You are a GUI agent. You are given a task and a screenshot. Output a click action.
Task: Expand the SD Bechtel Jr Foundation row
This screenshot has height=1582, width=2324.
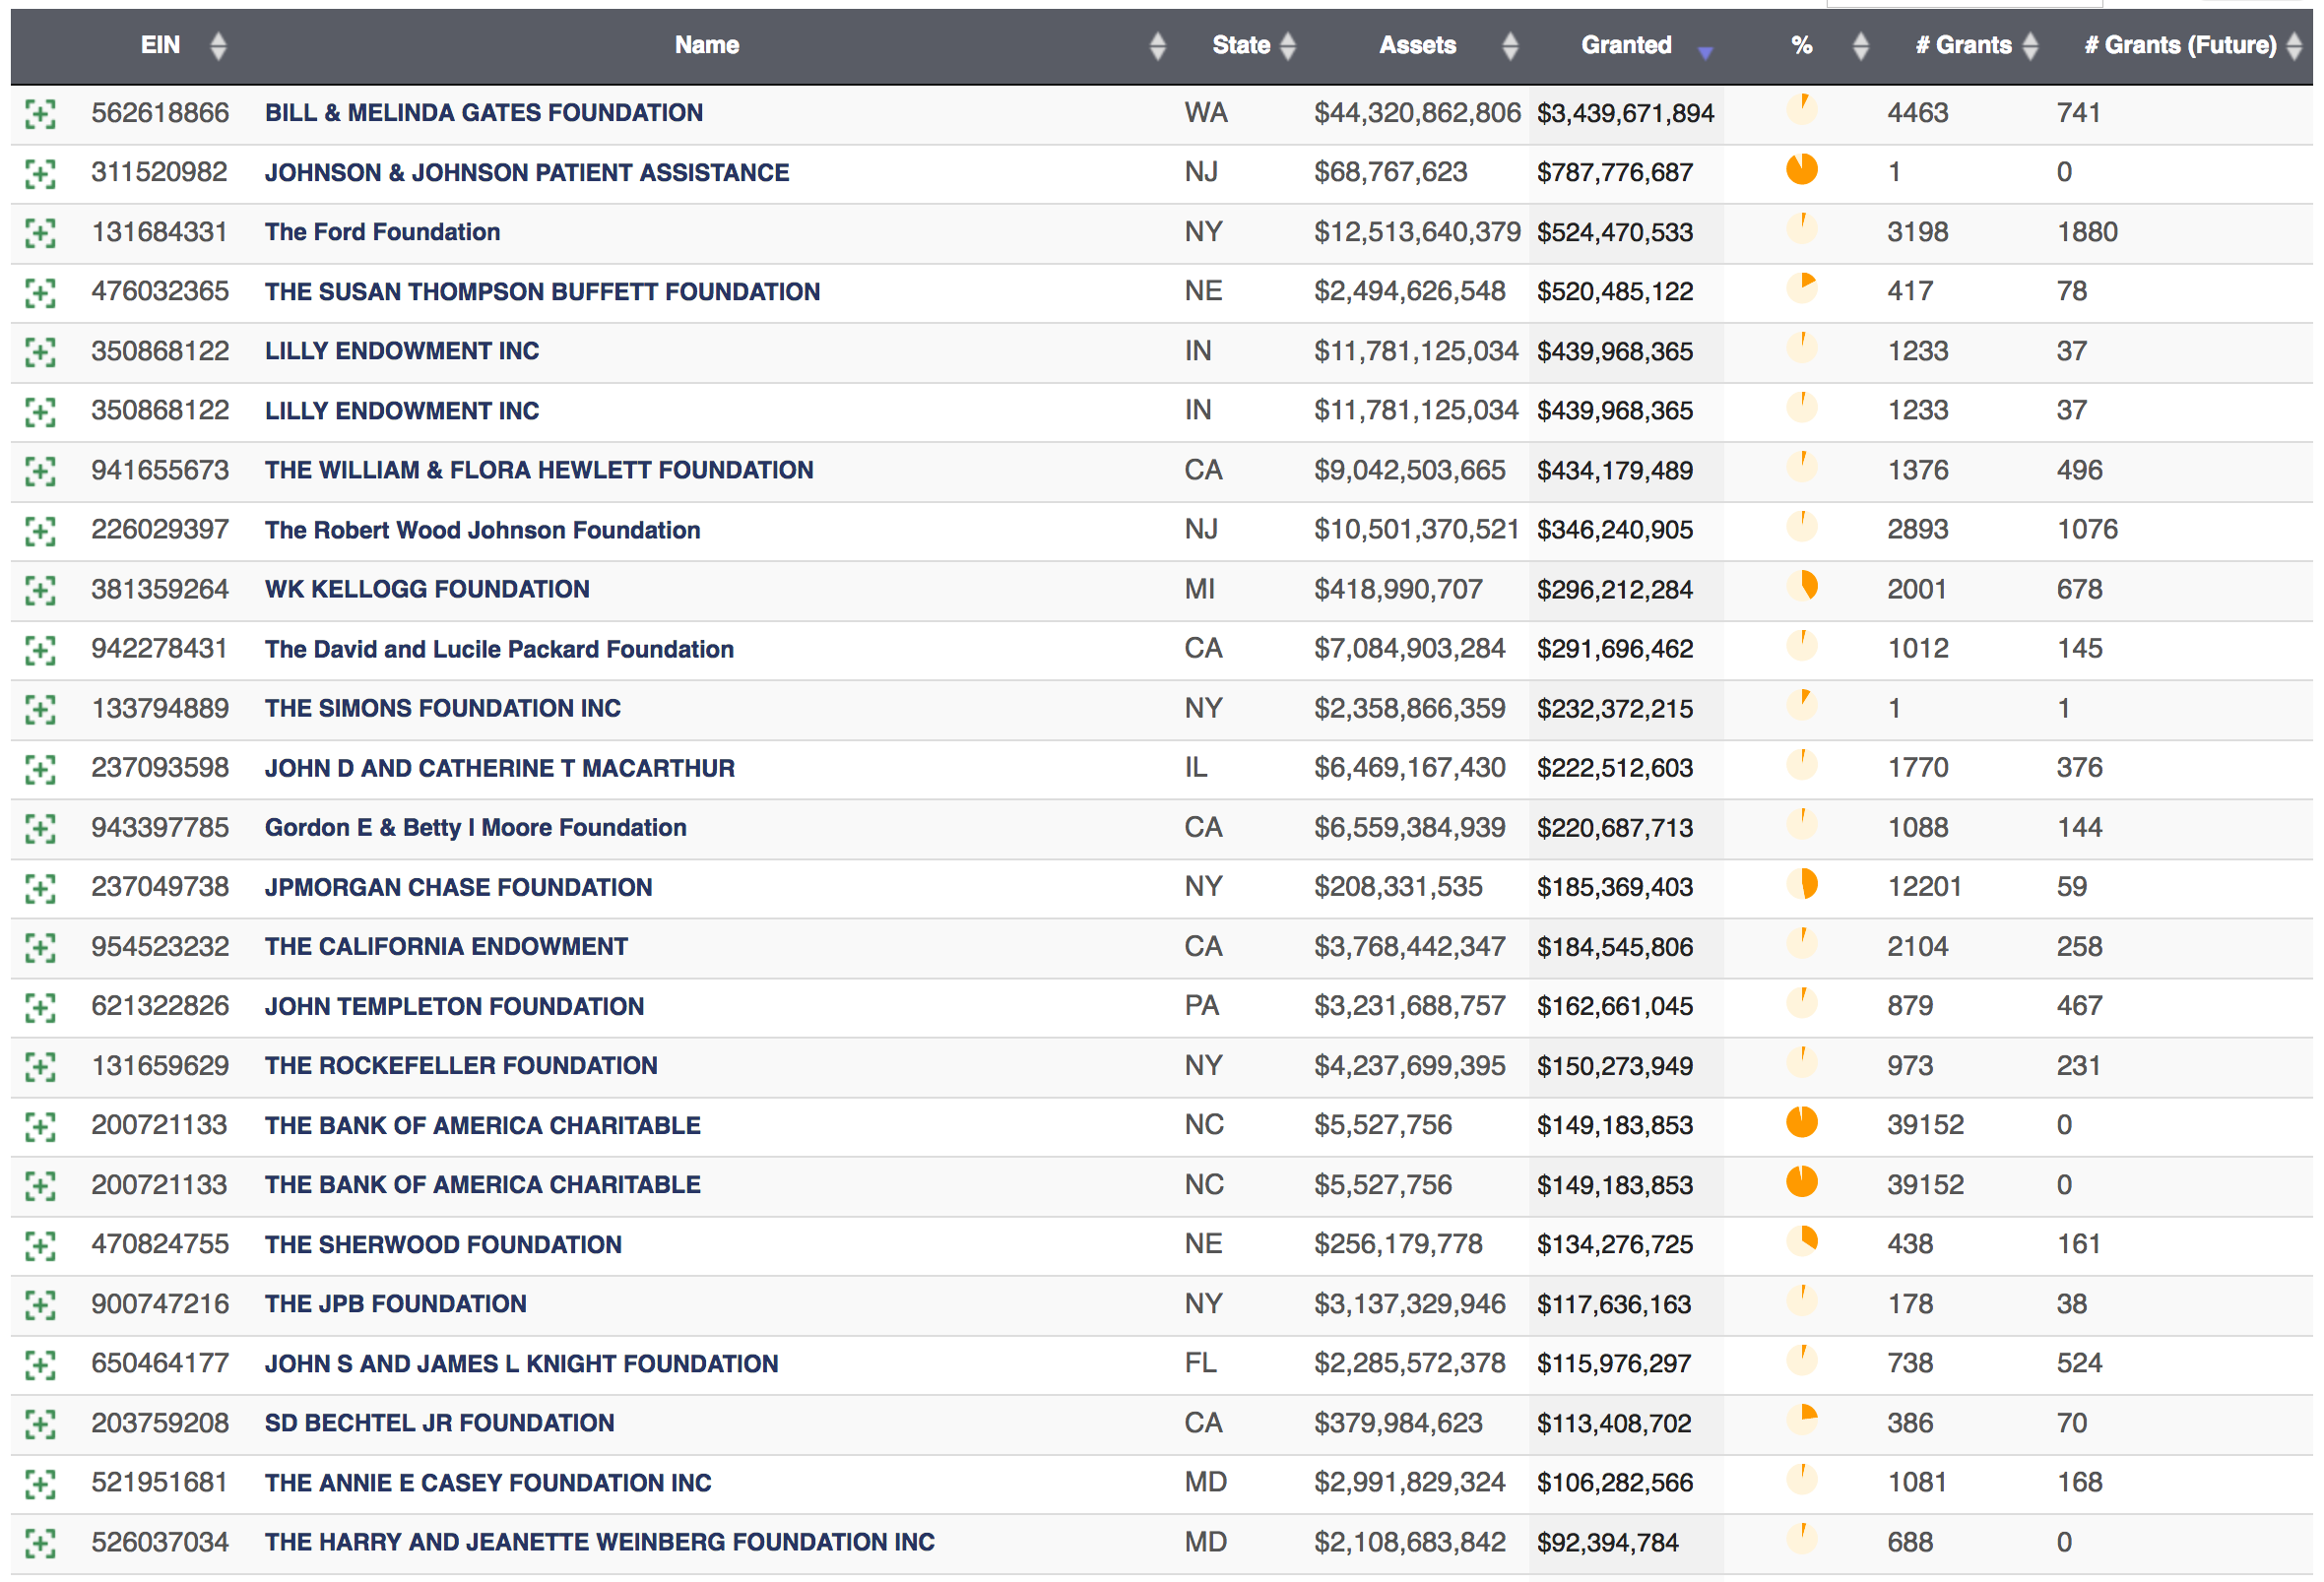point(40,1424)
